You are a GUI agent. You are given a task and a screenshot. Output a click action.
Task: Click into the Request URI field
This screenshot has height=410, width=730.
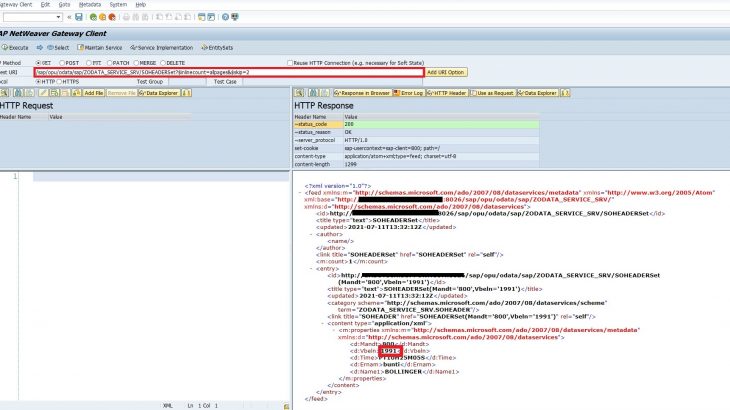pos(228,72)
